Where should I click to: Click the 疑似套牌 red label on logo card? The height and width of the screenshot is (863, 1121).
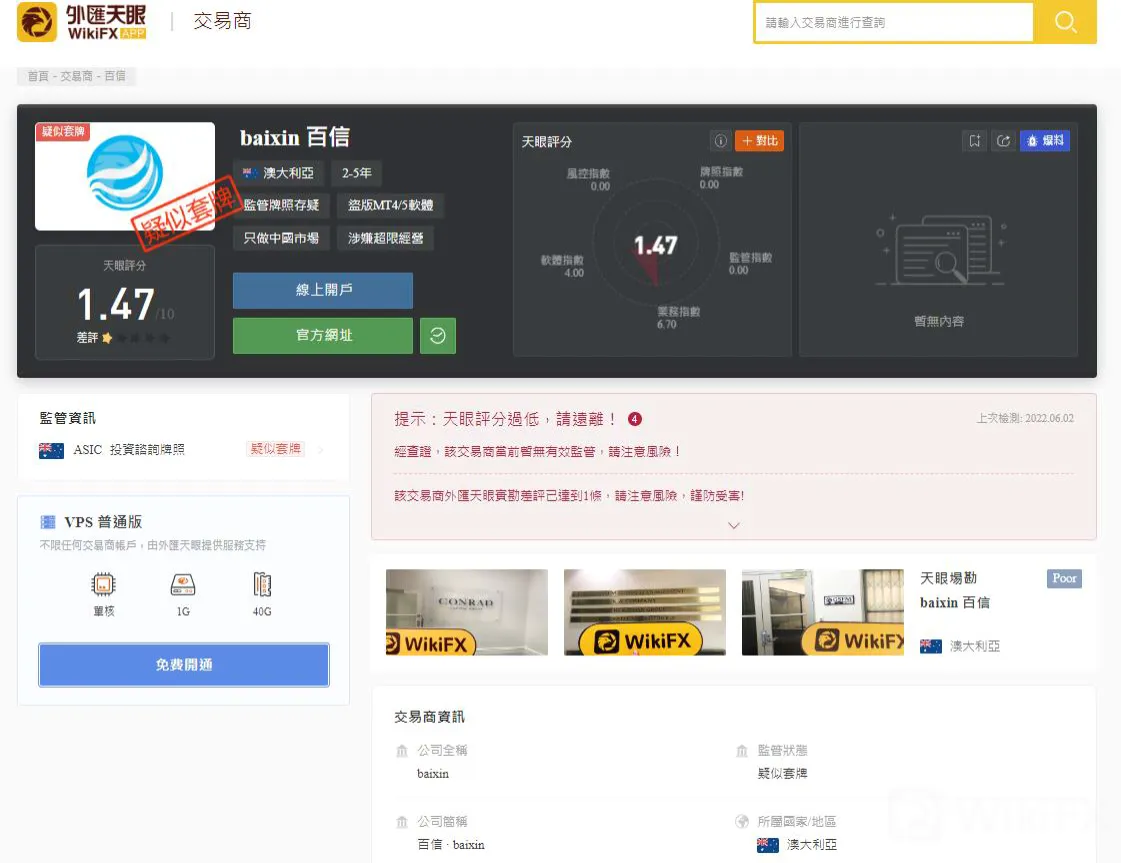click(x=63, y=132)
